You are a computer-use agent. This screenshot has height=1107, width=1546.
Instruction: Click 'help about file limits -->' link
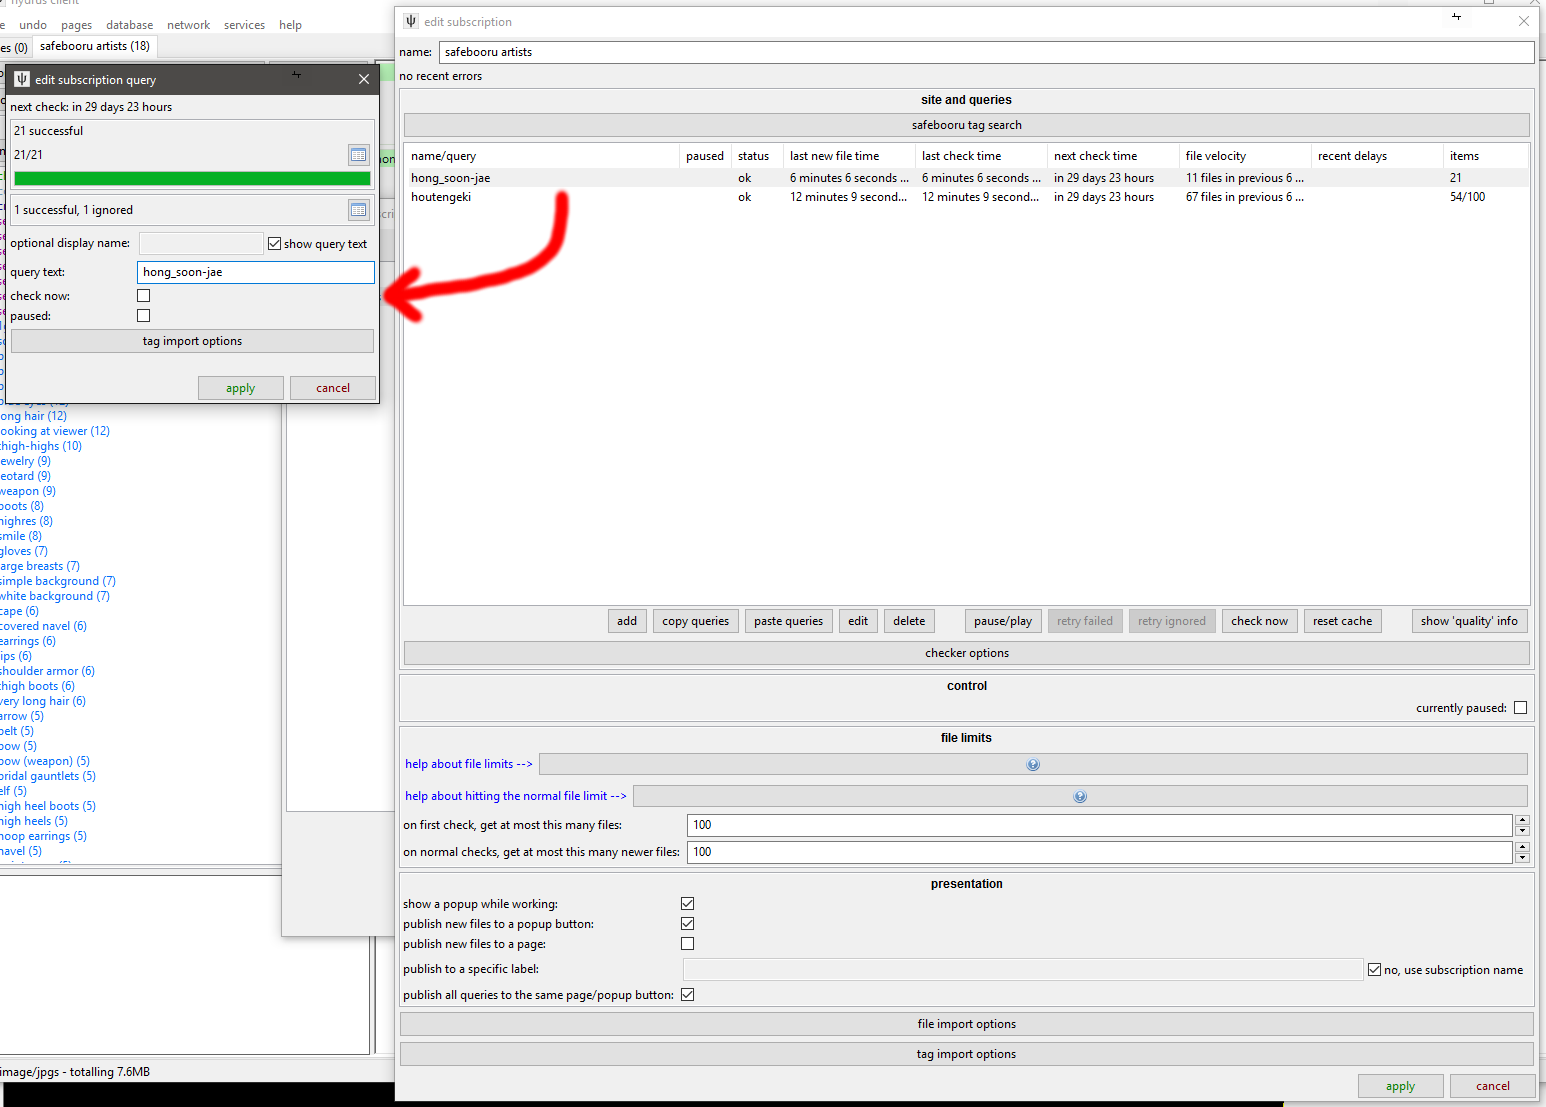point(469,764)
